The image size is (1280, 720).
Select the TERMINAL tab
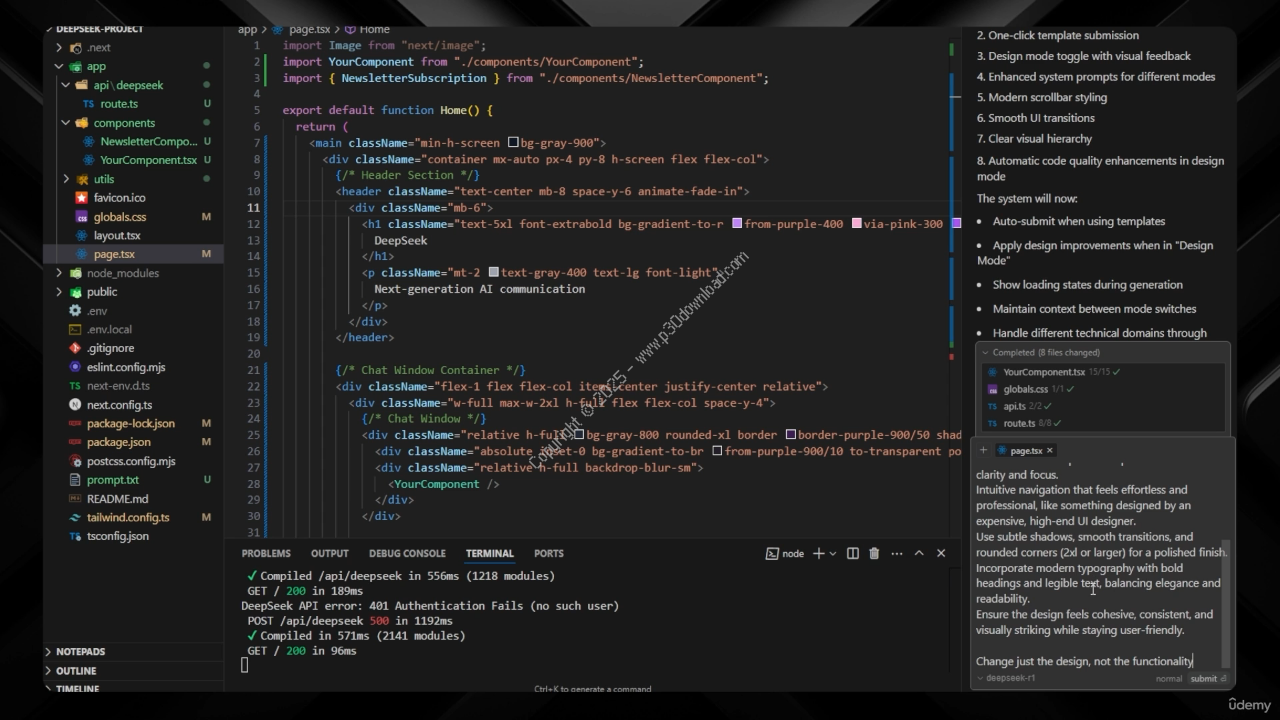click(489, 553)
